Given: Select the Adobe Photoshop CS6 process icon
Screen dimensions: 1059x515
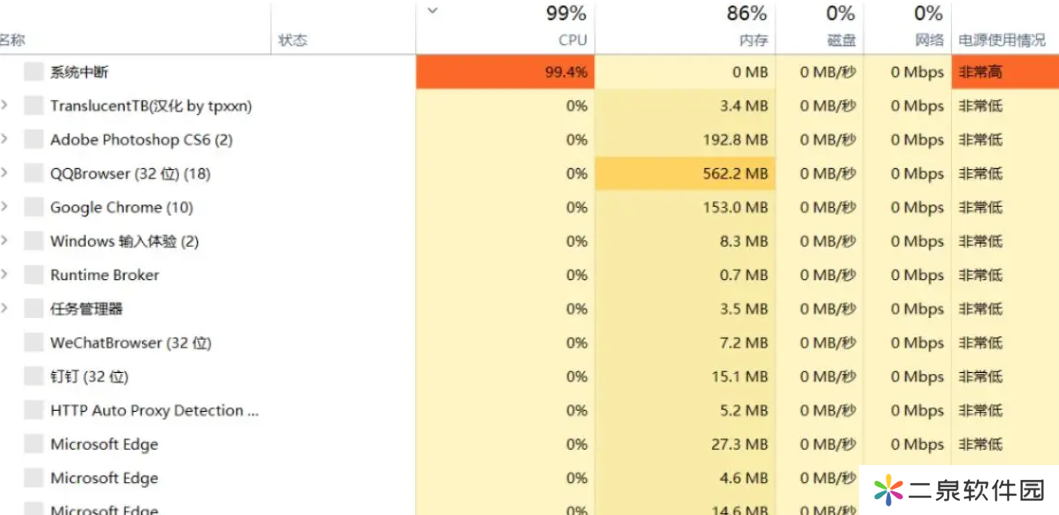Looking at the screenshot, I should click(x=34, y=140).
